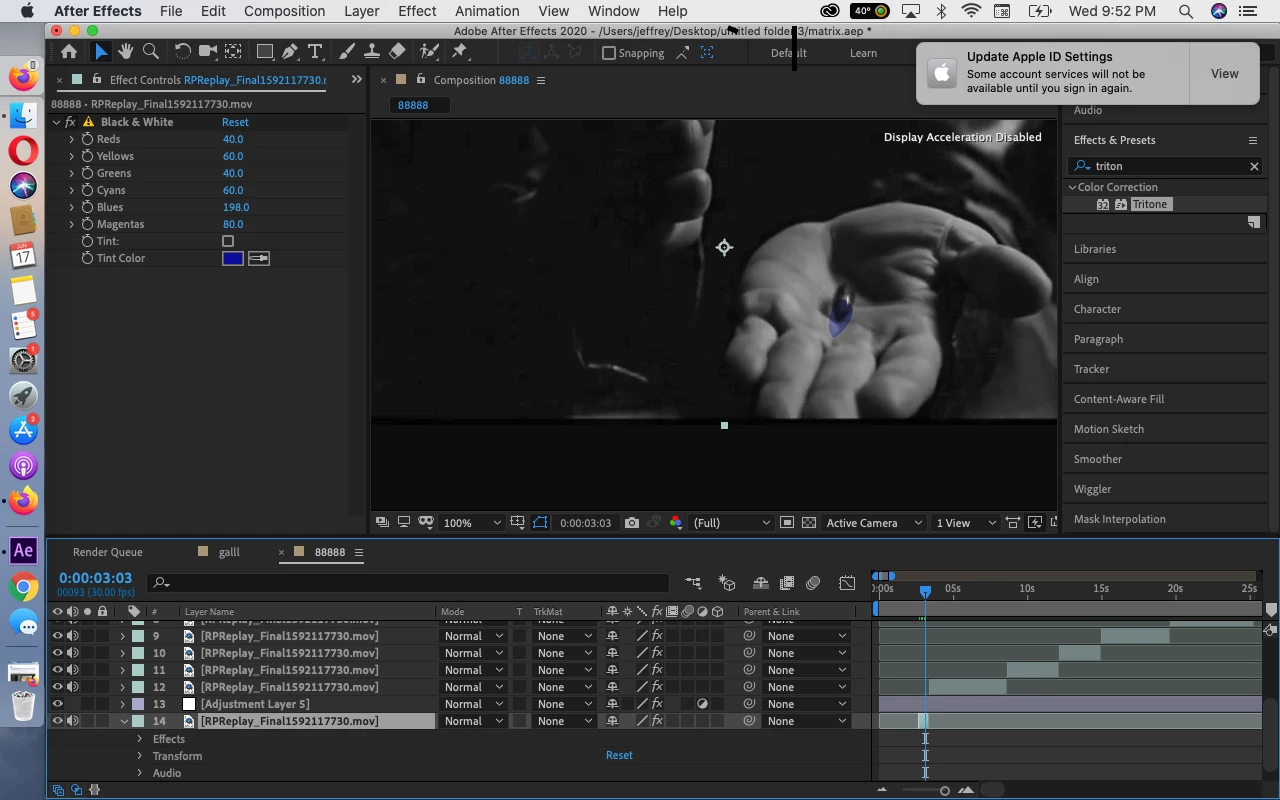Open the show channel color management icon

(676, 523)
